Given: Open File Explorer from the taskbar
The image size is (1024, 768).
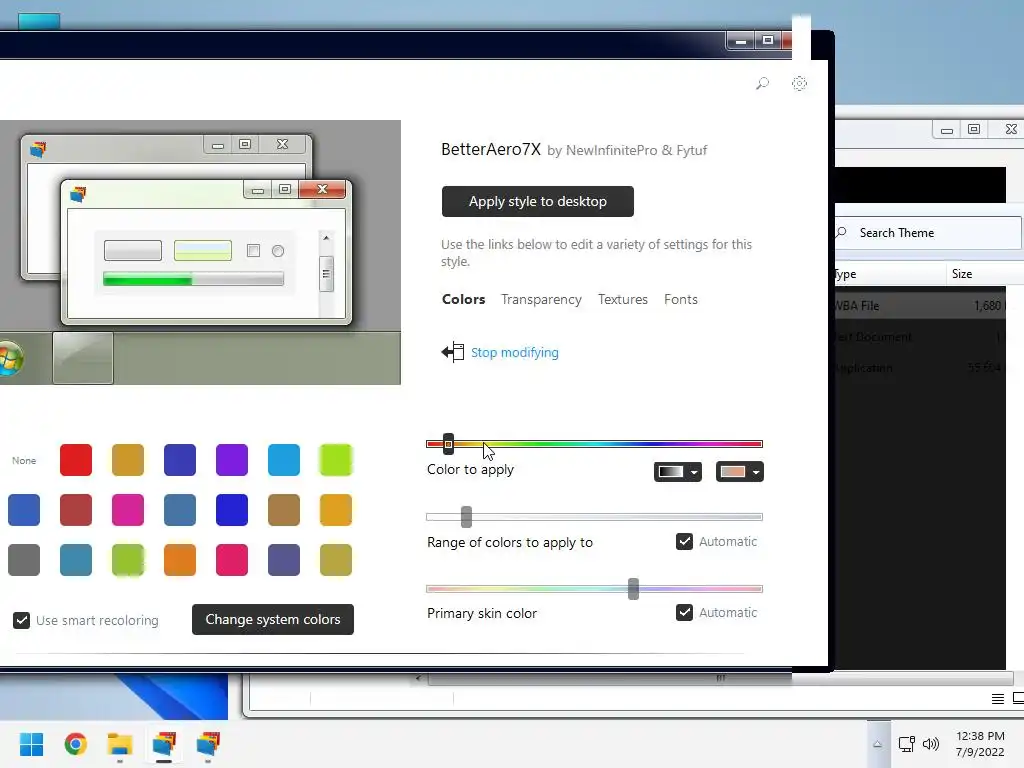Looking at the screenshot, I should 120,744.
